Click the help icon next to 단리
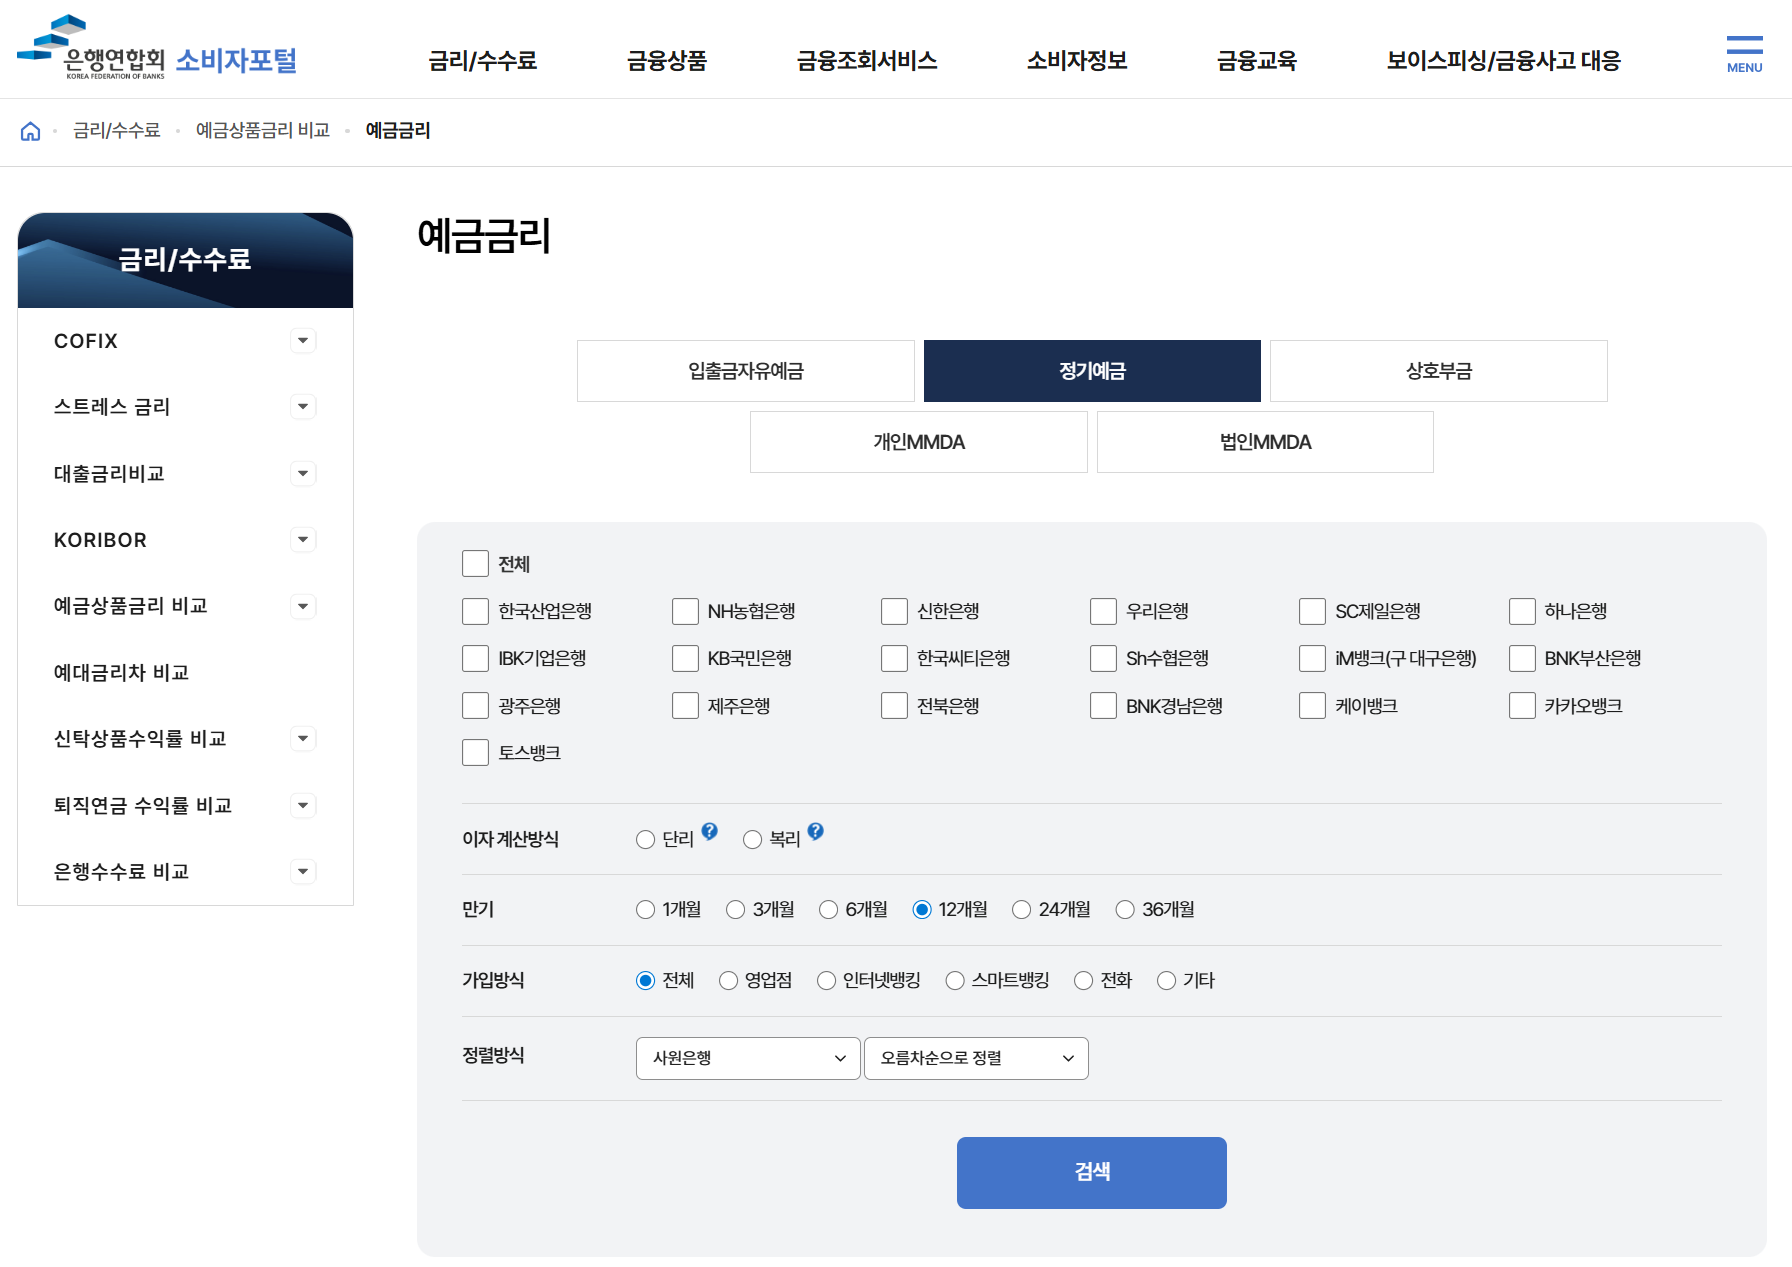 pos(710,831)
